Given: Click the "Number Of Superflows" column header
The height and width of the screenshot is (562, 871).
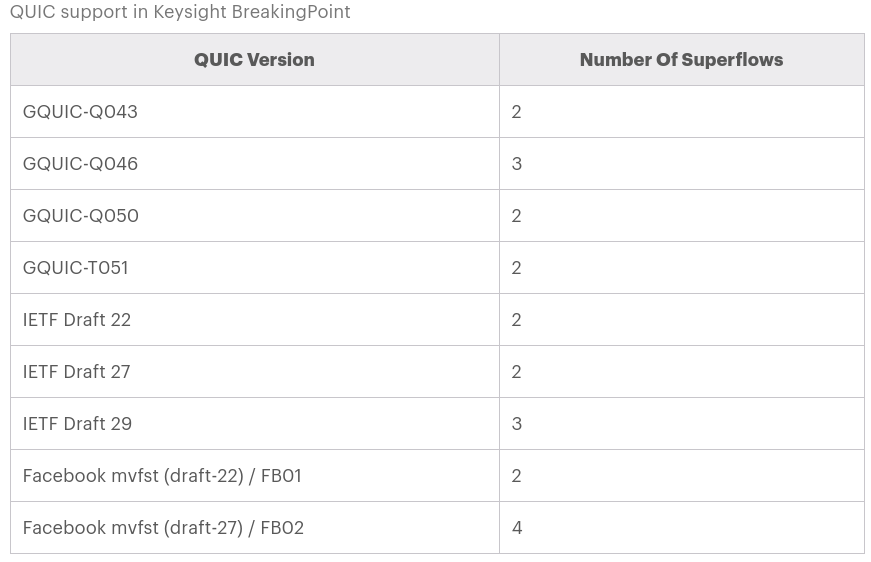Looking at the screenshot, I should tap(681, 60).
